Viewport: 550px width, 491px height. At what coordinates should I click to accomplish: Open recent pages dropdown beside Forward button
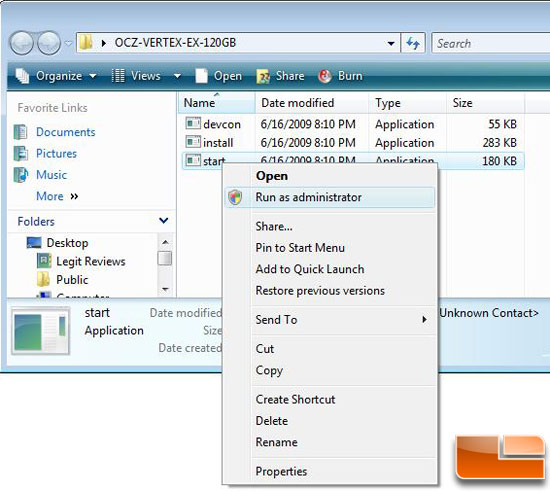coord(68,43)
